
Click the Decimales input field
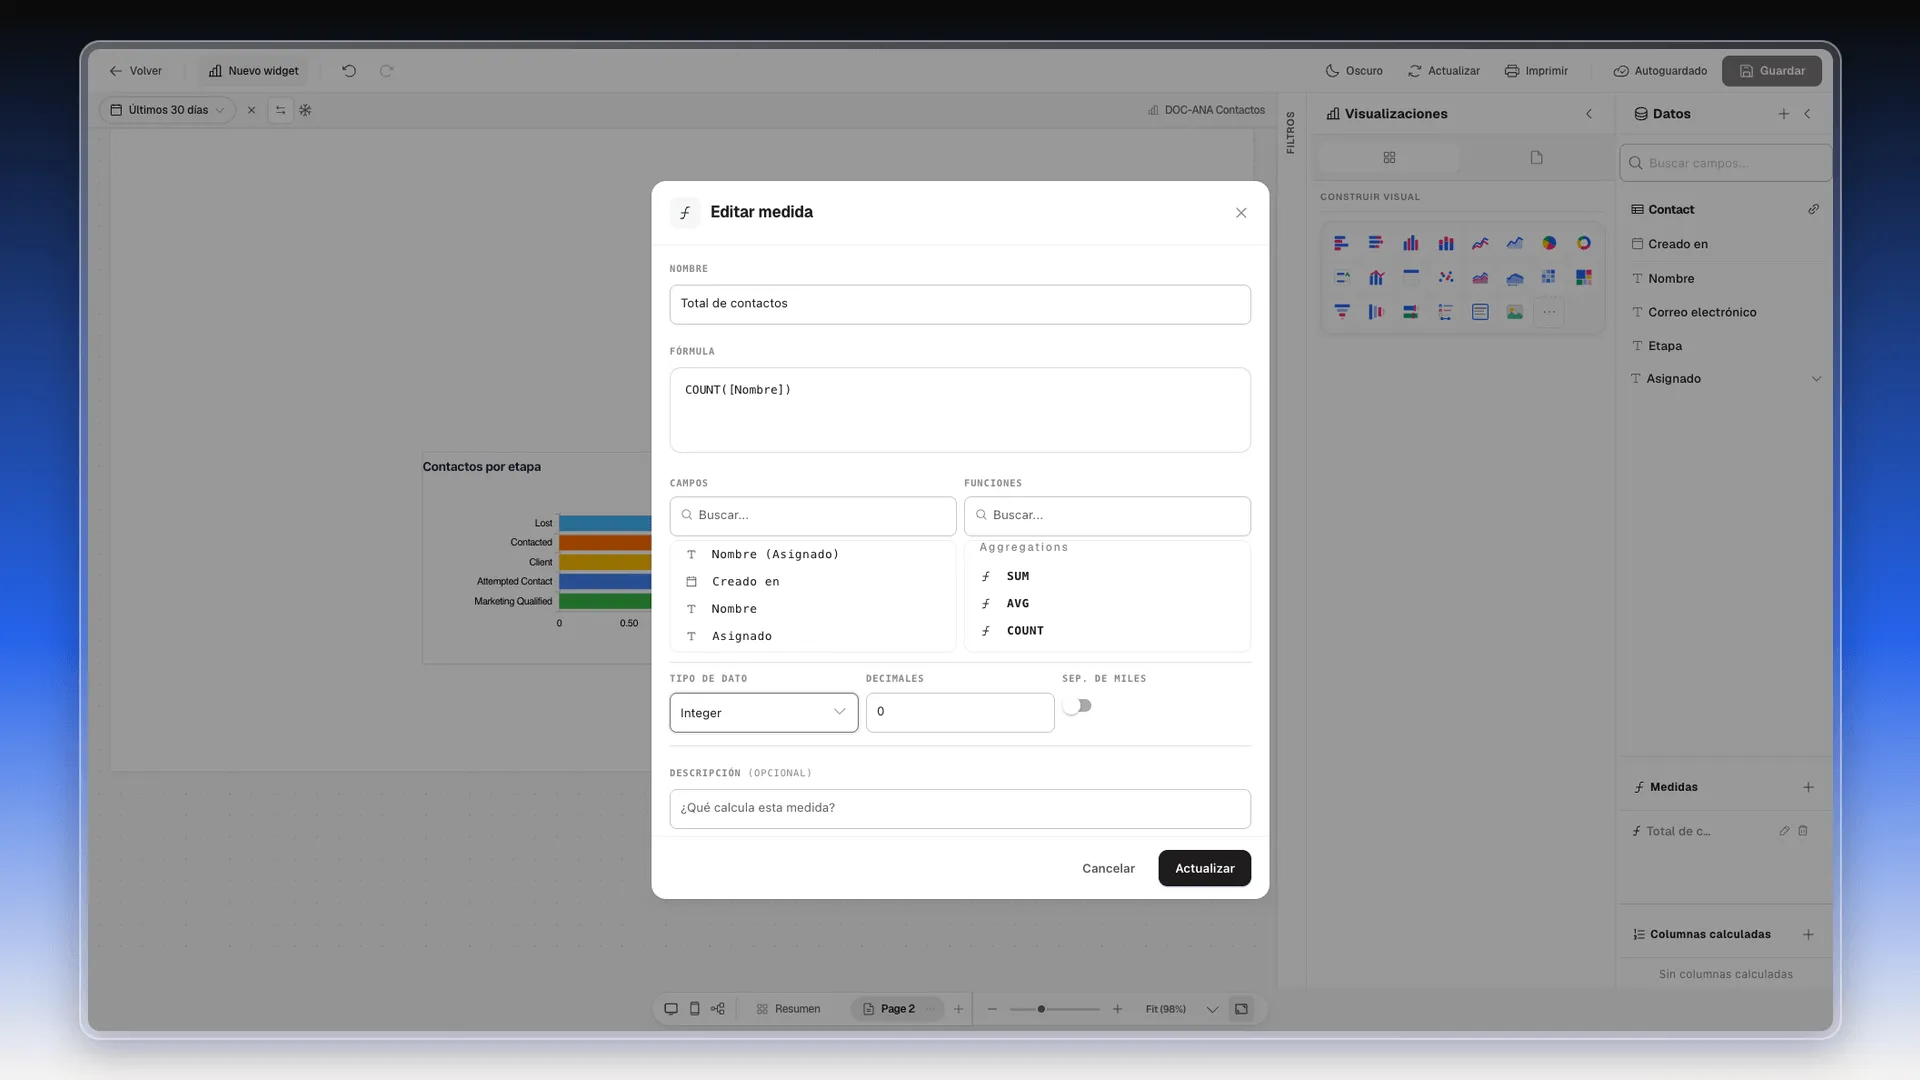tap(959, 712)
